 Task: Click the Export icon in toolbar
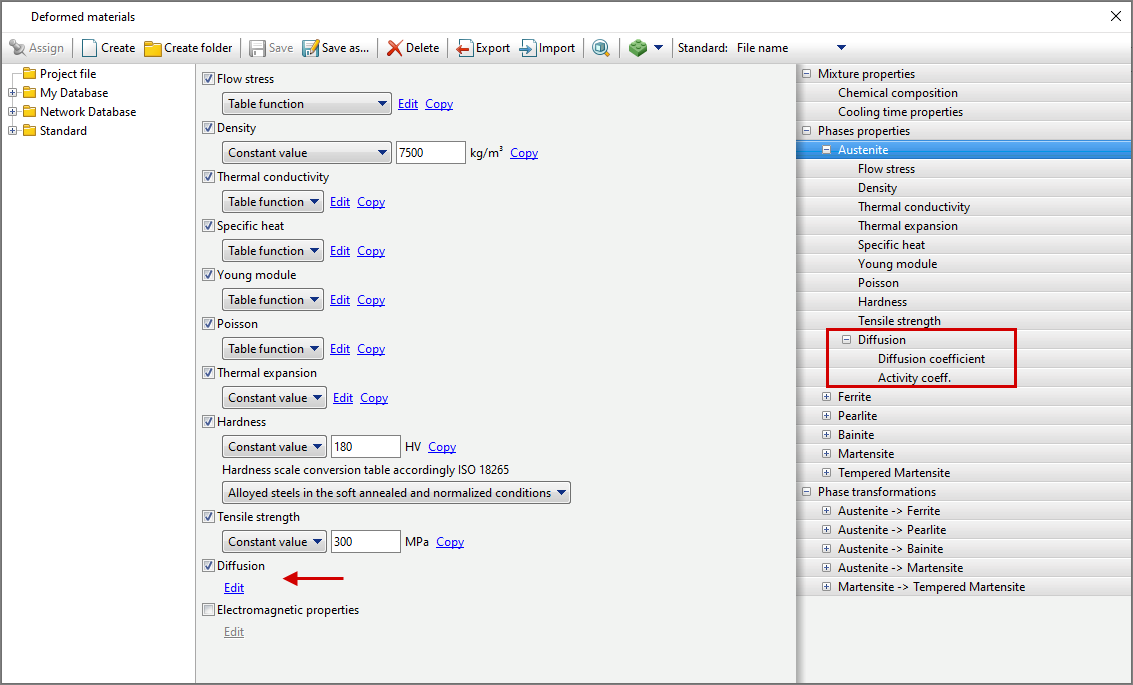465,48
